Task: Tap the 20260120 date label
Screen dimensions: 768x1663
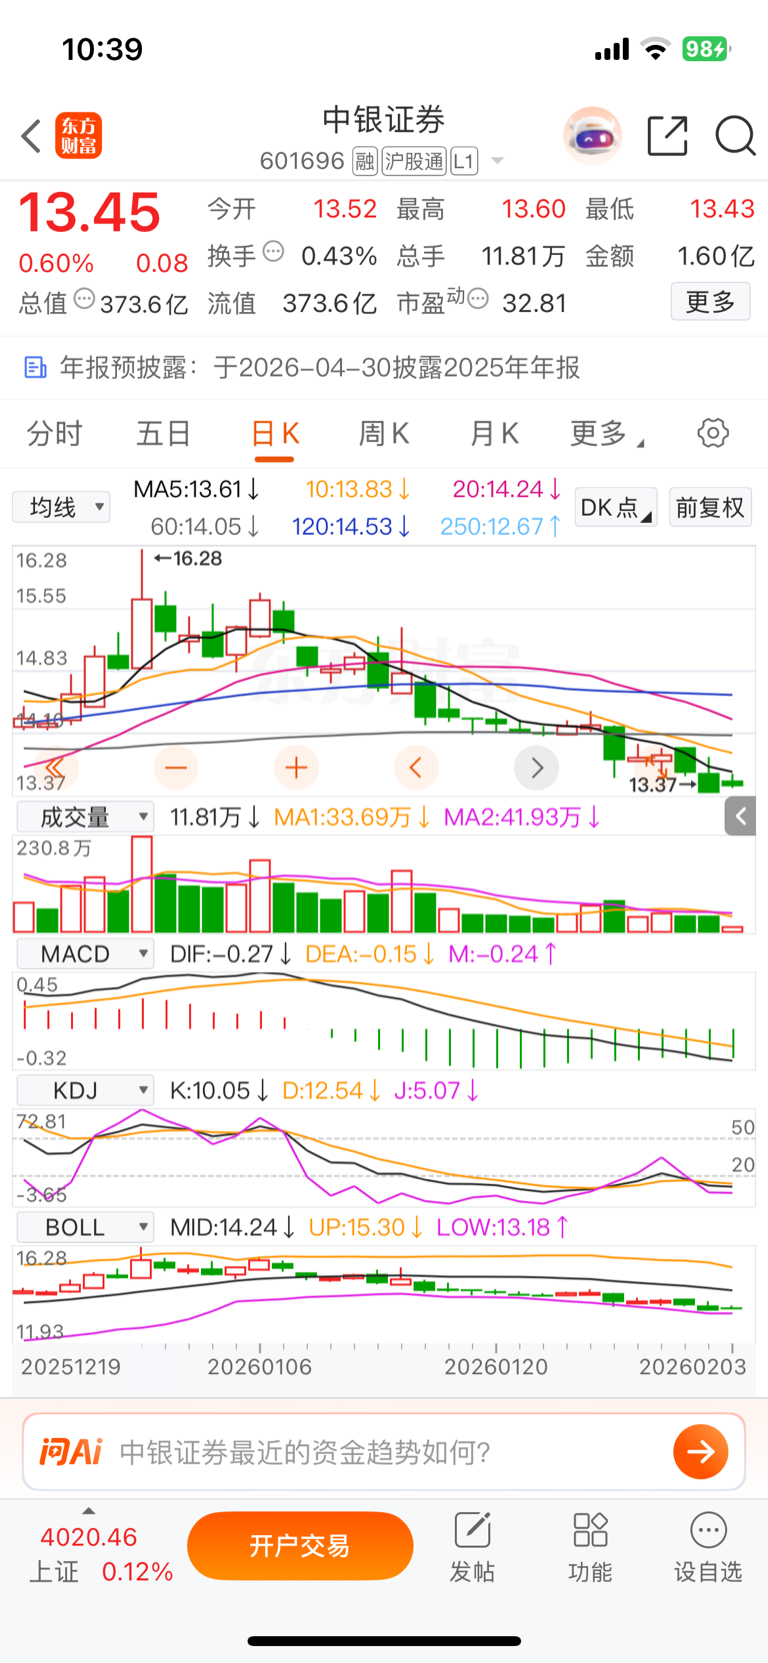Action: point(496,1366)
